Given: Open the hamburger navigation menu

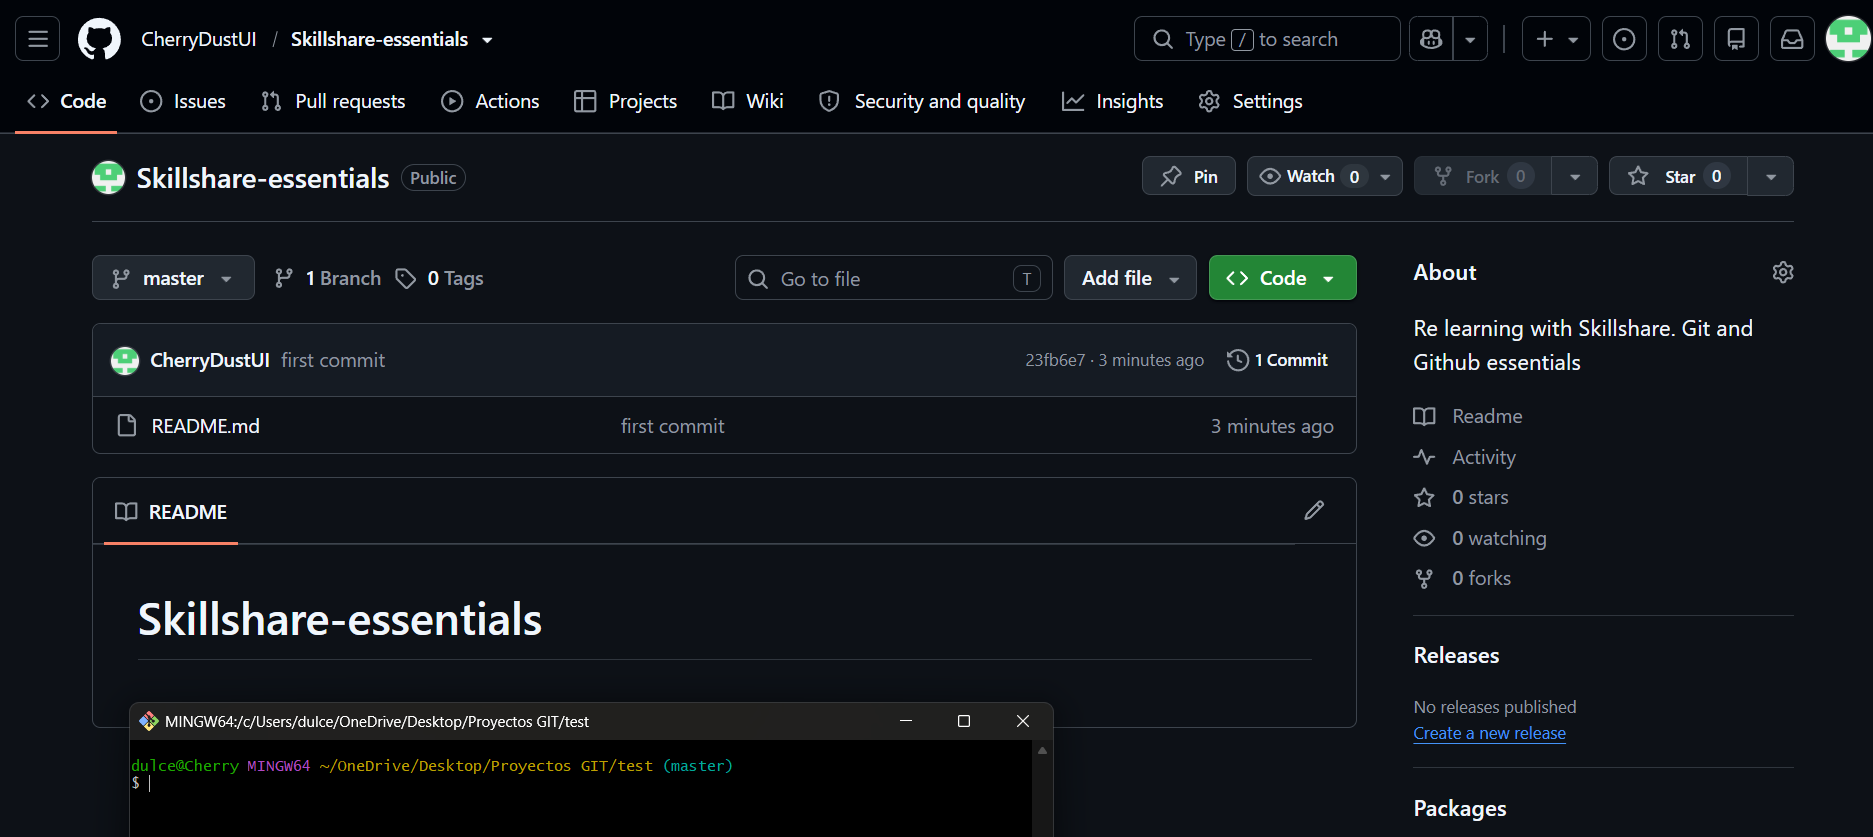Looking at the screenshot, I should 38,39.
